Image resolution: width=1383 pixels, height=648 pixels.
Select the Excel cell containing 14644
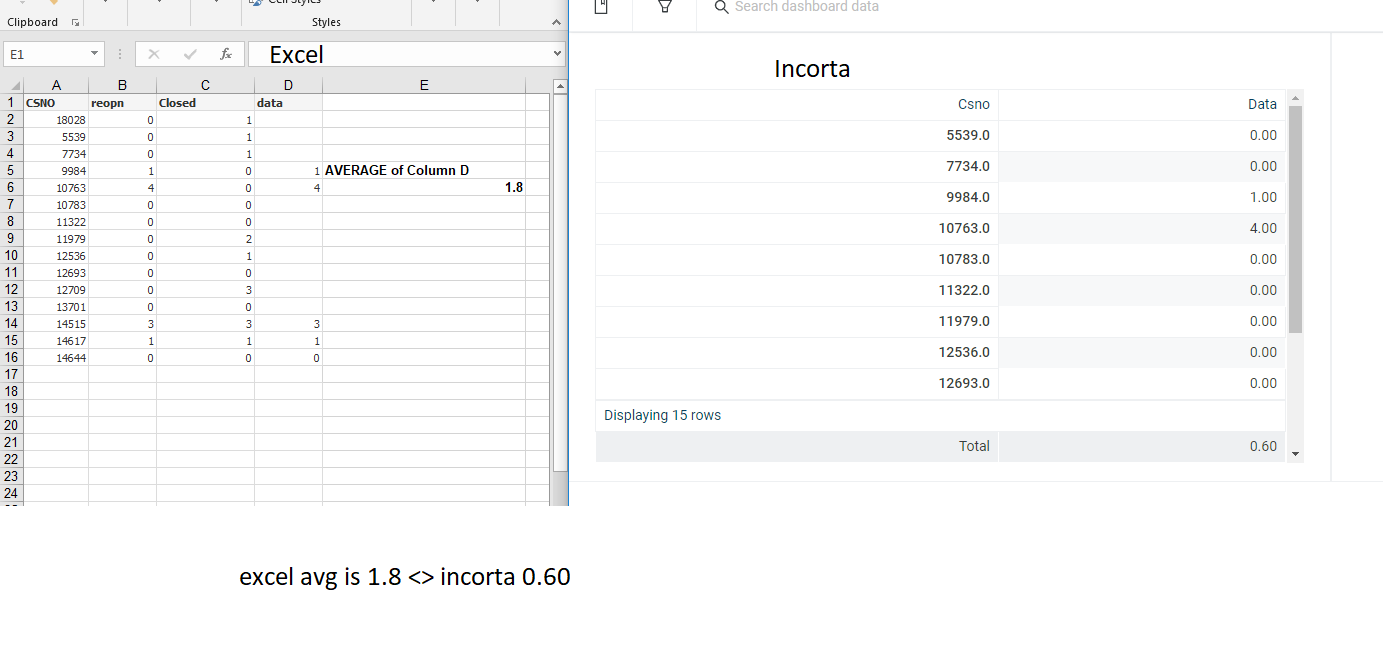(x=56, y=357)
